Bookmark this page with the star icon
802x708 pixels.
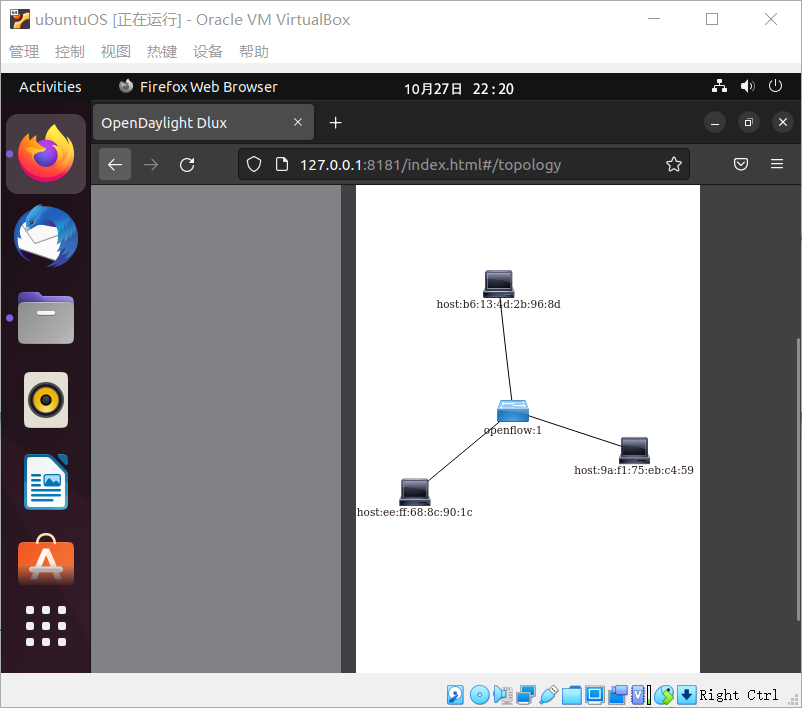674,164
